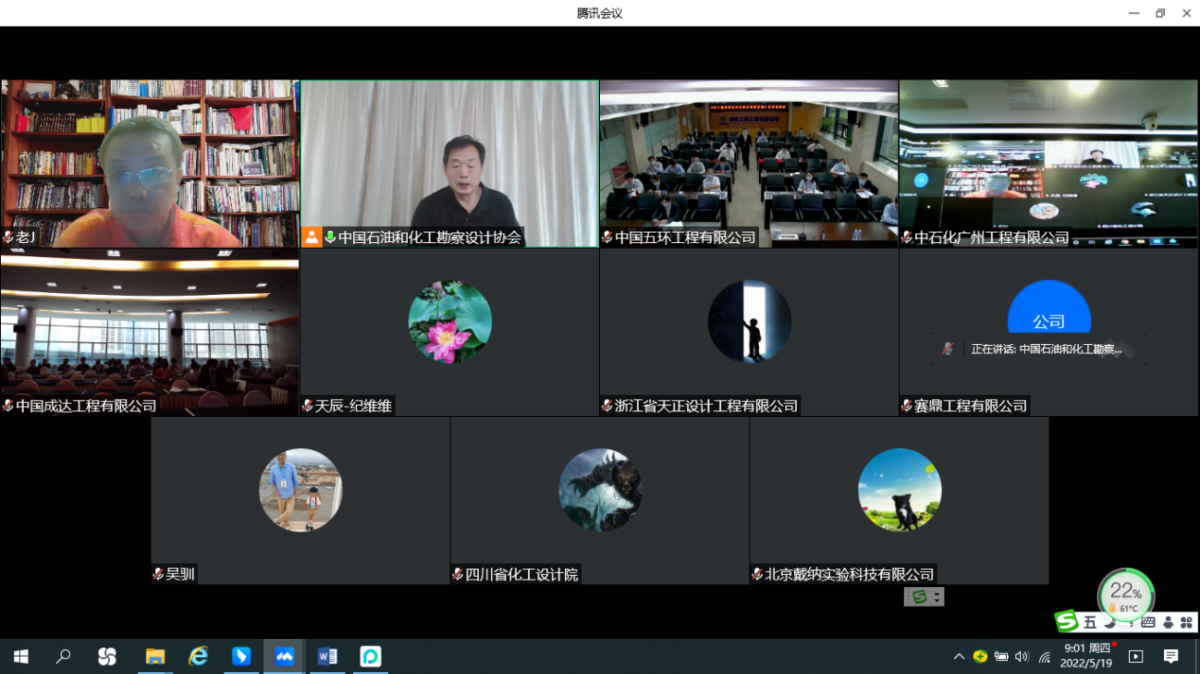Toggle the system volume speaker icon
1200x674 pixels.
[x=1021, y=657]
